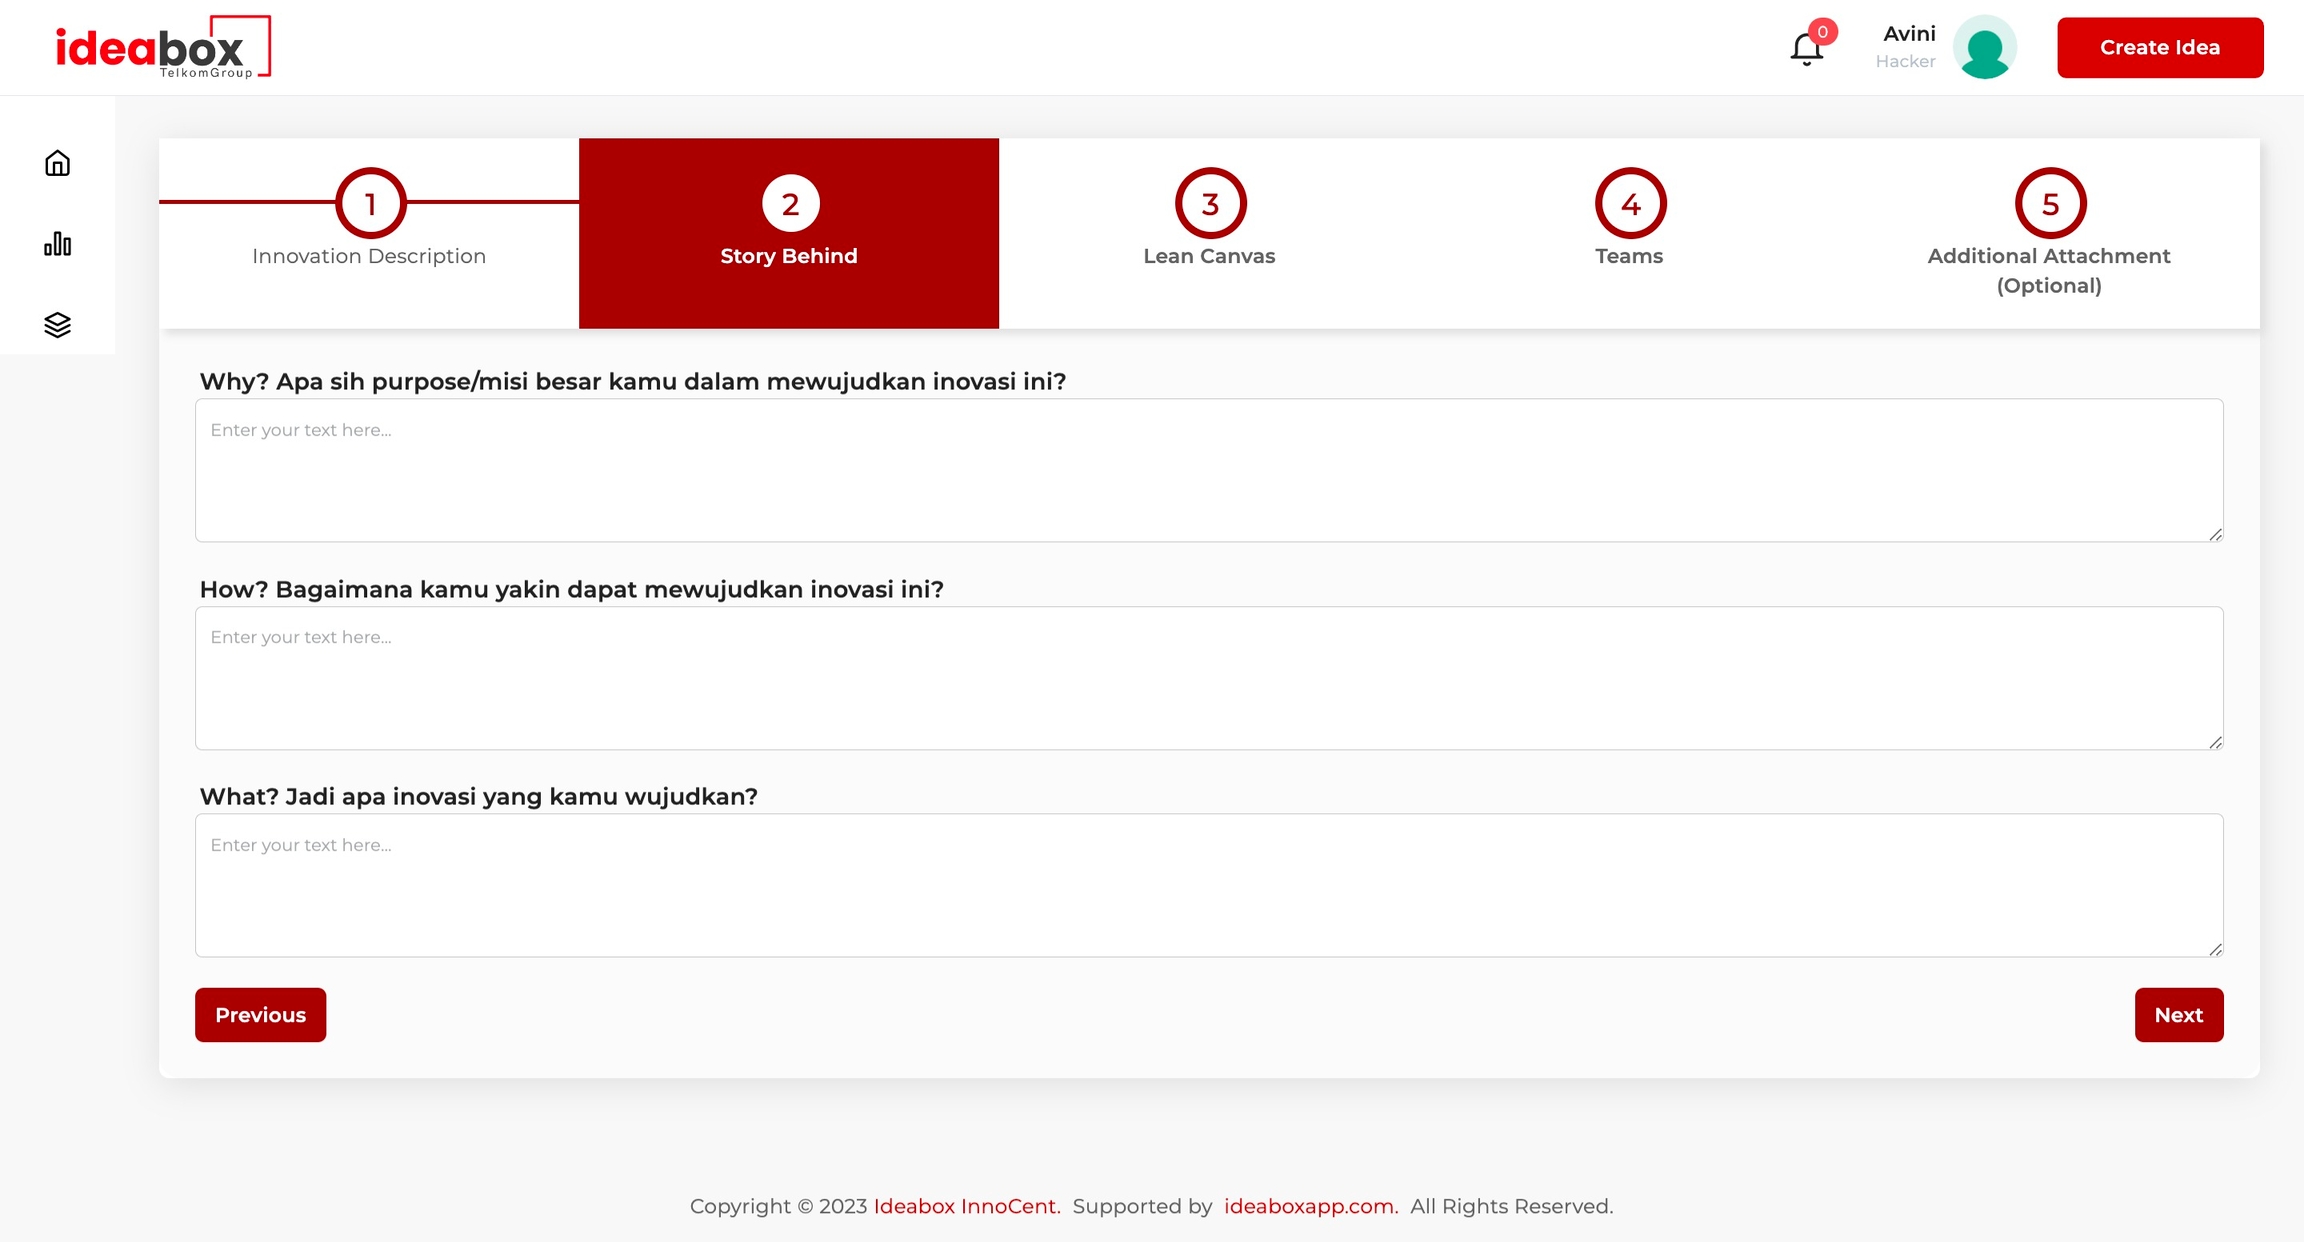This screenshot has width=2304, height=1242.
Task: Go back with the Previous button
Action: coord(260,1015)
